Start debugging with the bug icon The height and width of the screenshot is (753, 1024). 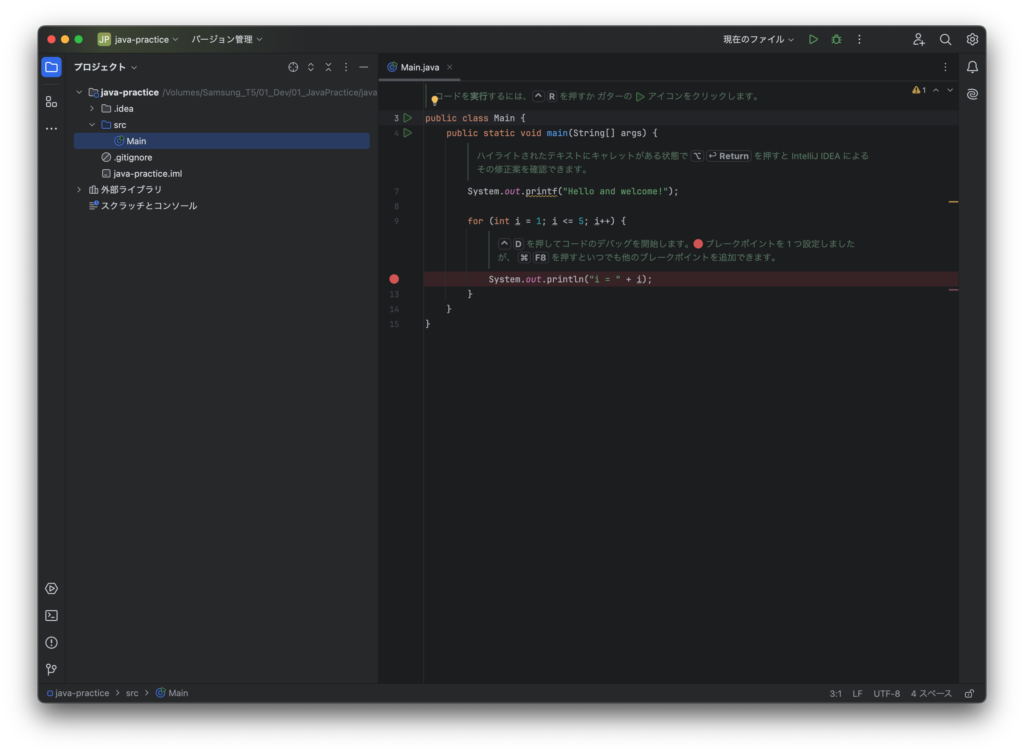[x=836, y=39]
